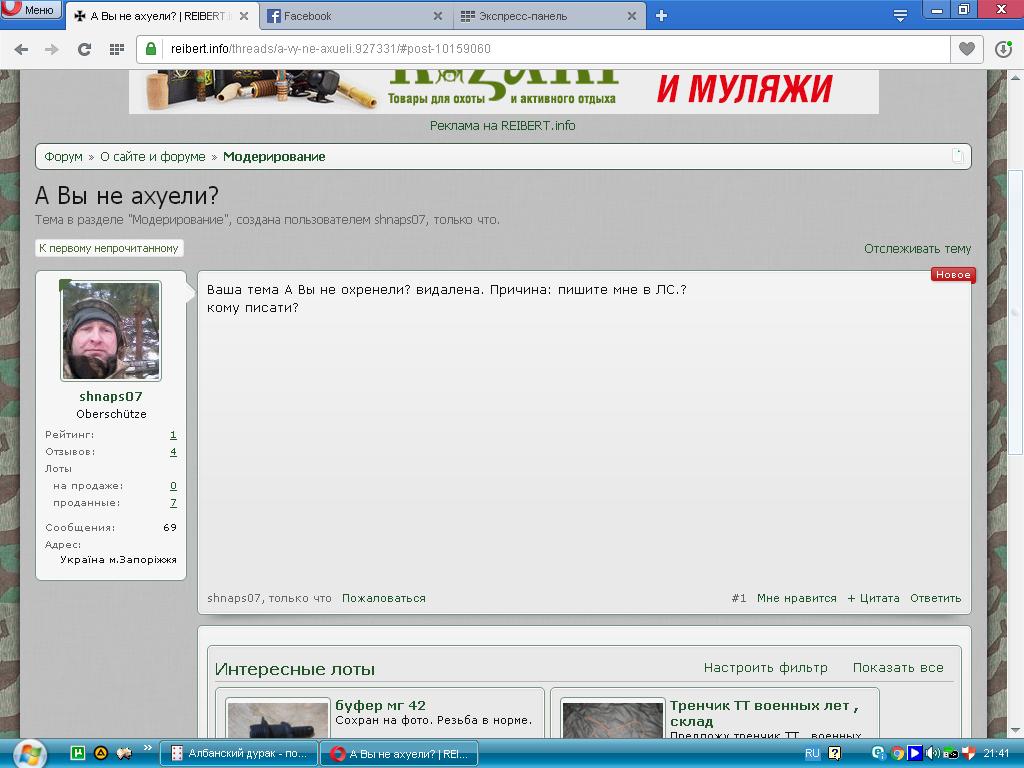Like the post with Мне нравится

[796, 598]
